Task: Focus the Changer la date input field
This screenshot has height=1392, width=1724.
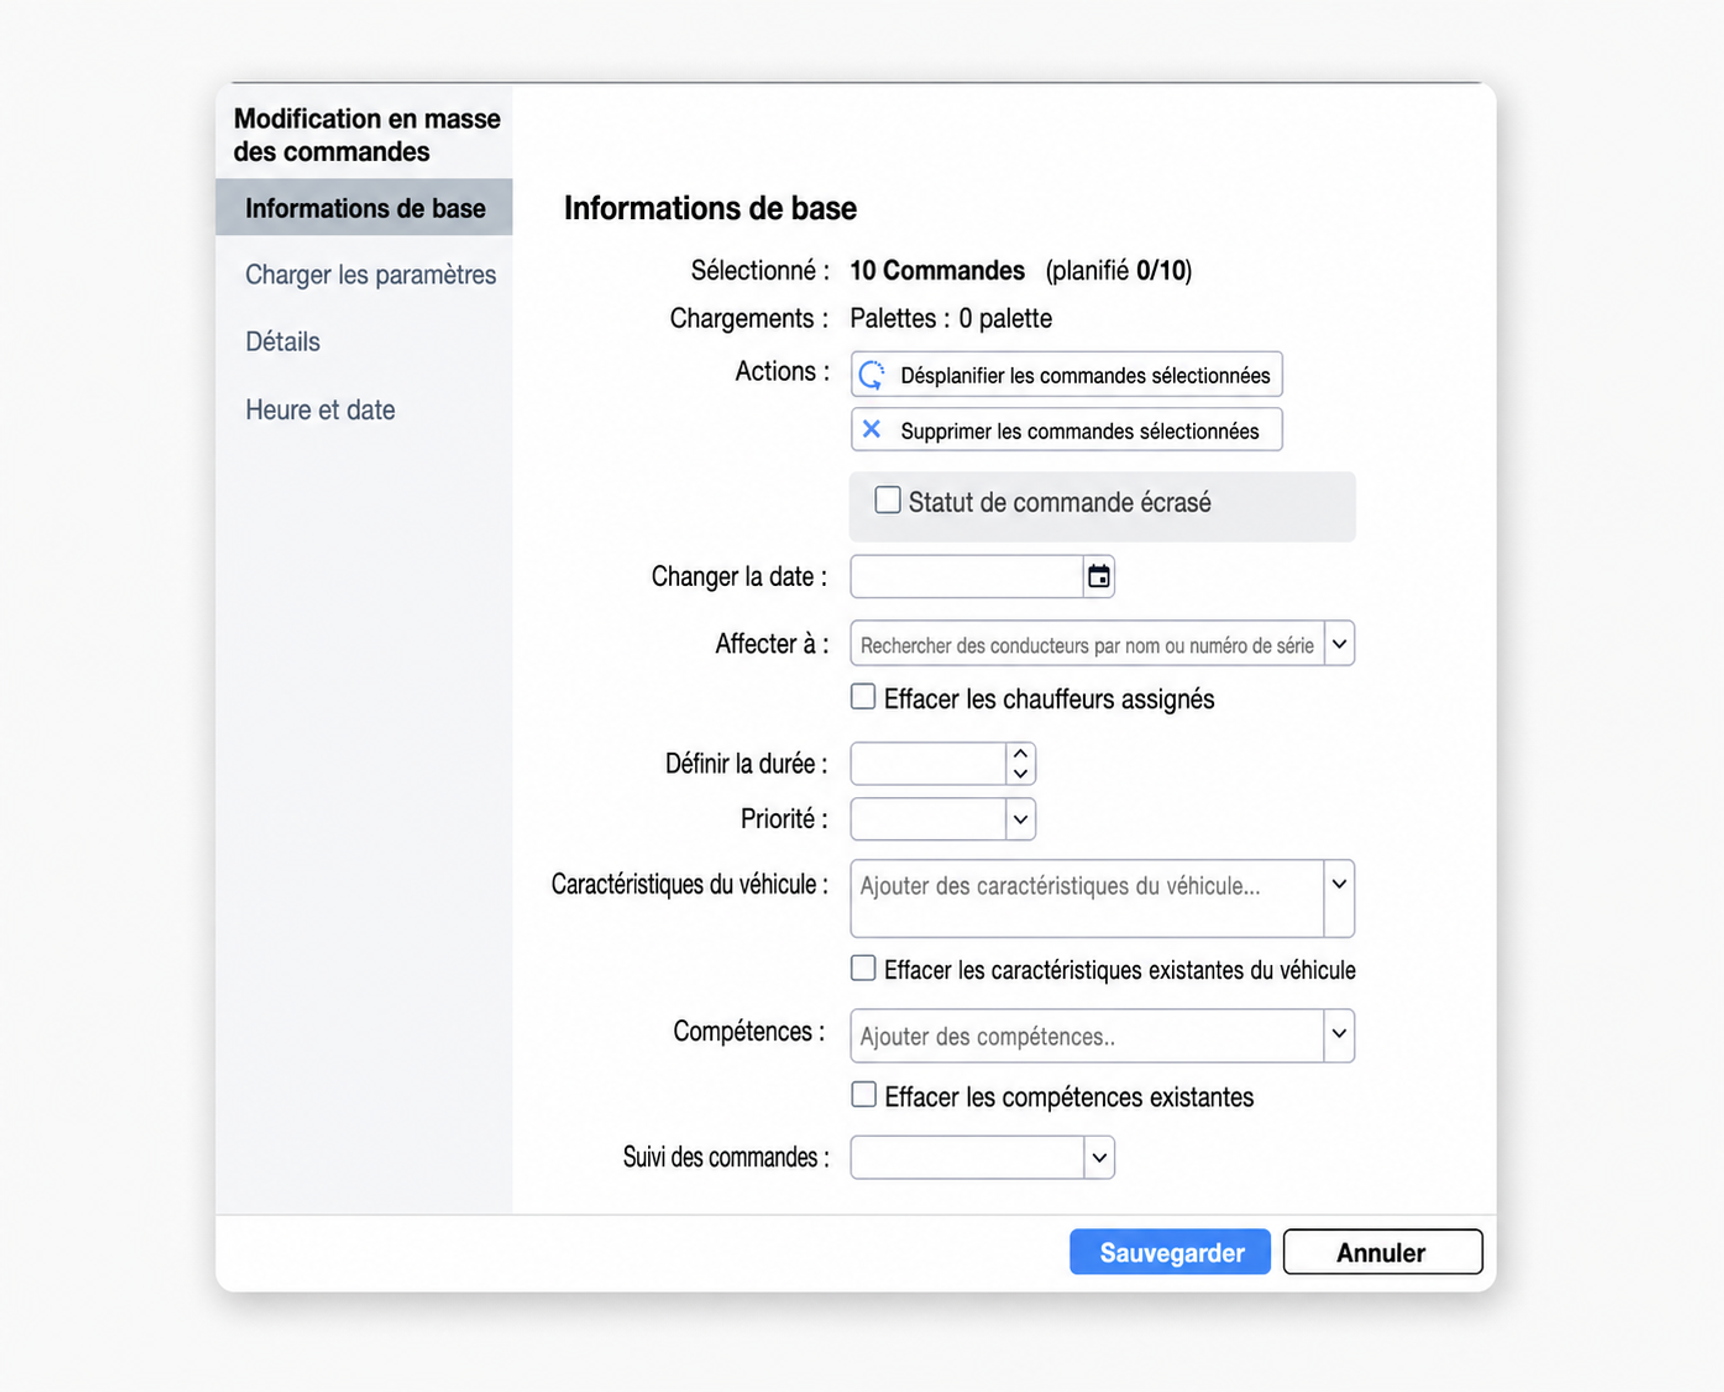Action: 967,577
